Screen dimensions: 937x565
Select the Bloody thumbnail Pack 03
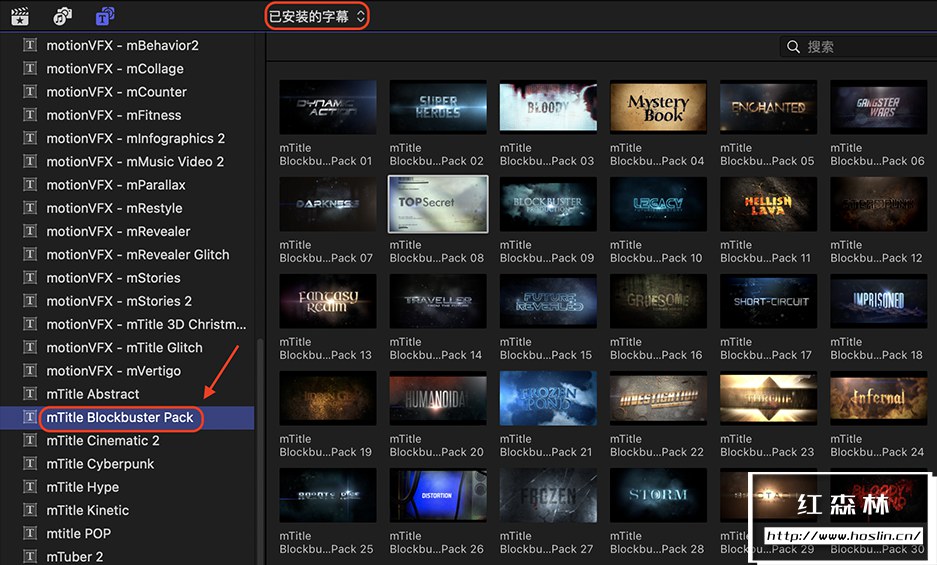click(548, 107)
